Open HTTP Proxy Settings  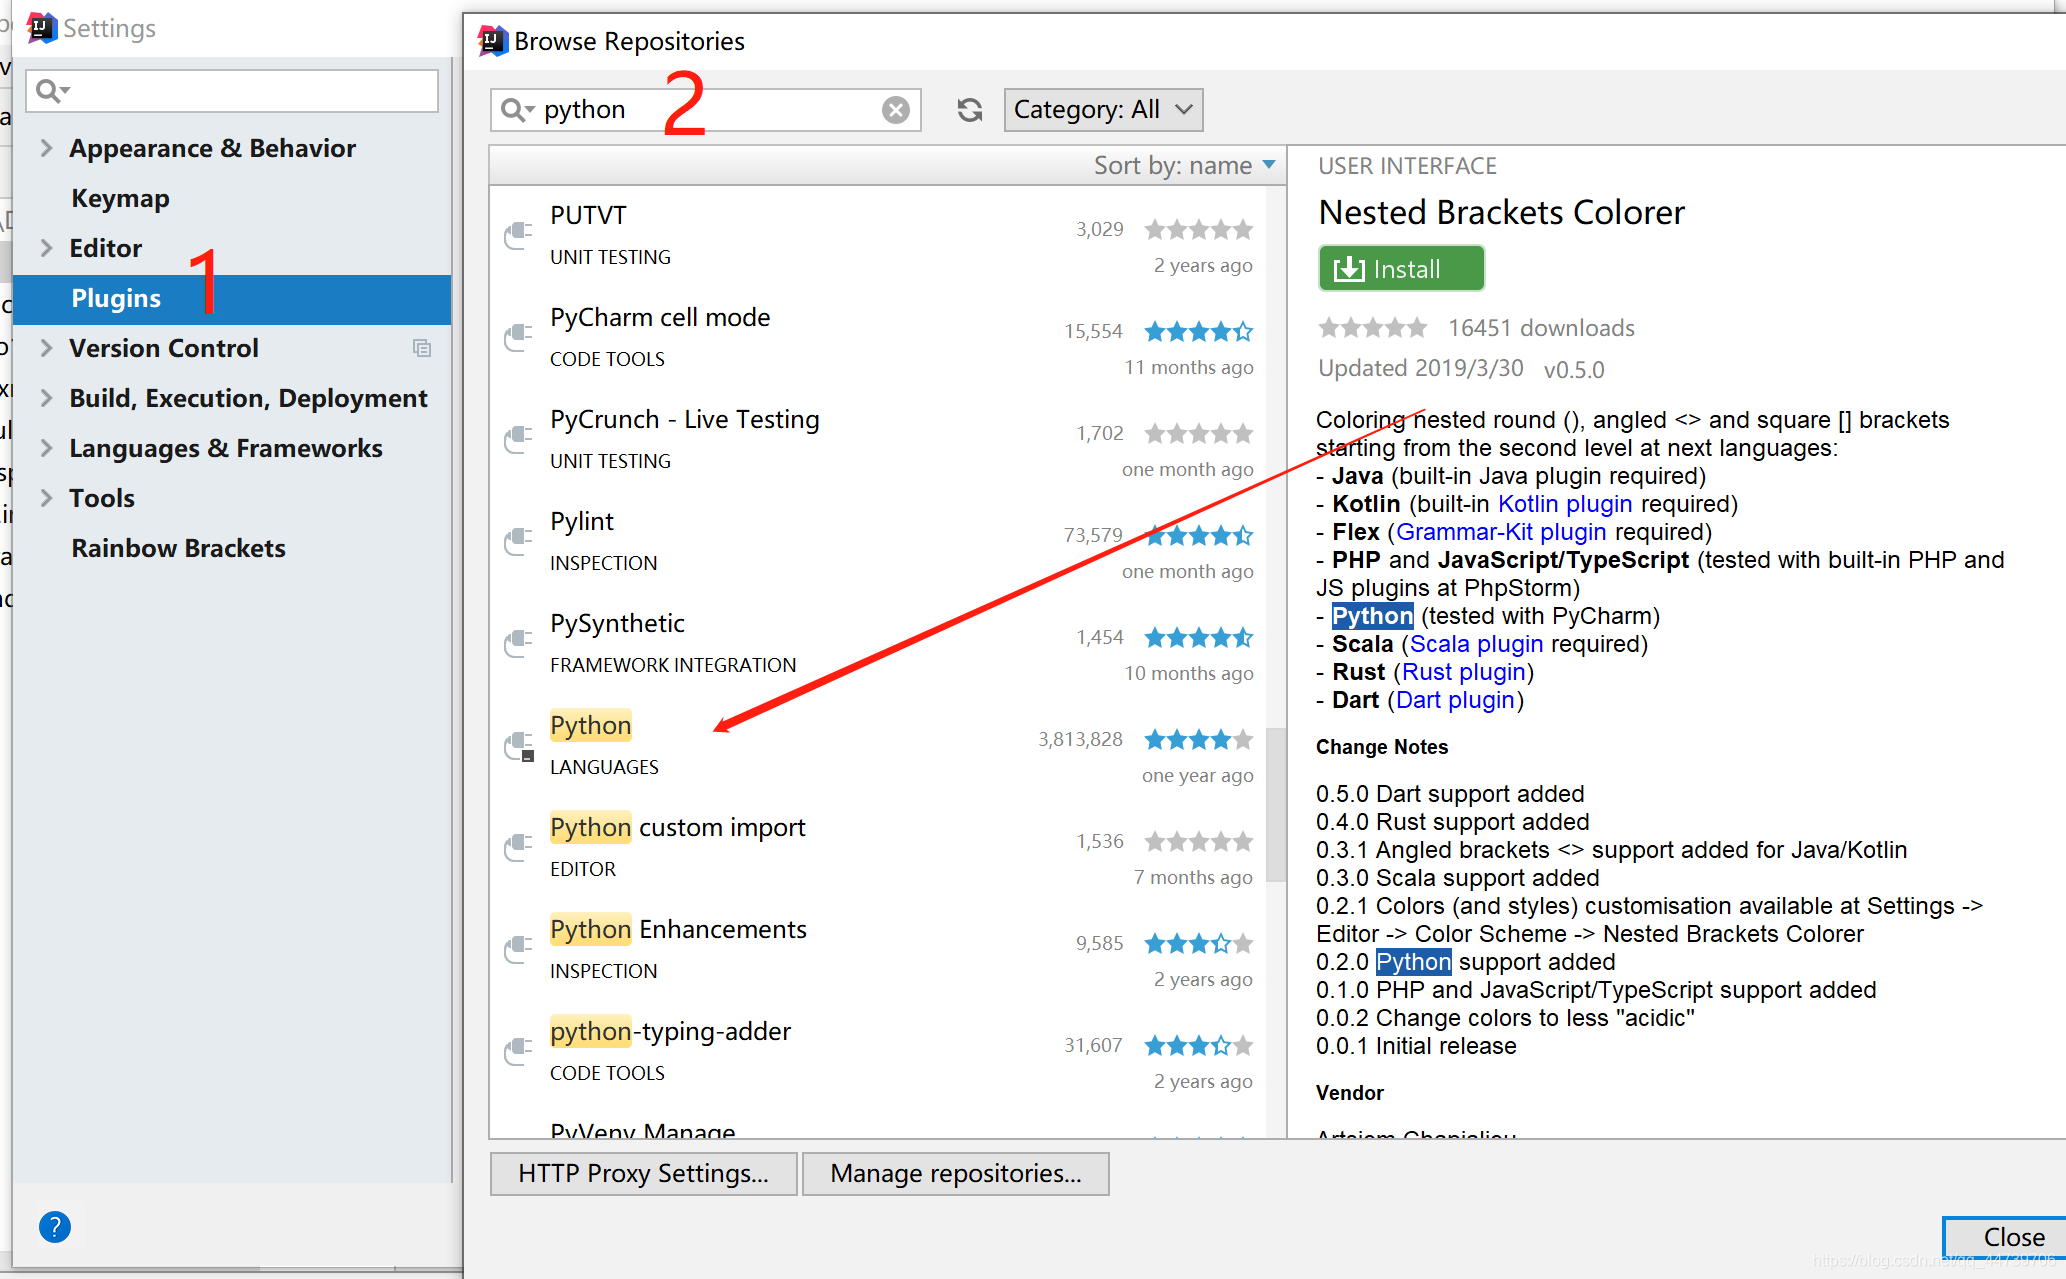pyautogui.click(x=643, y=1173)
